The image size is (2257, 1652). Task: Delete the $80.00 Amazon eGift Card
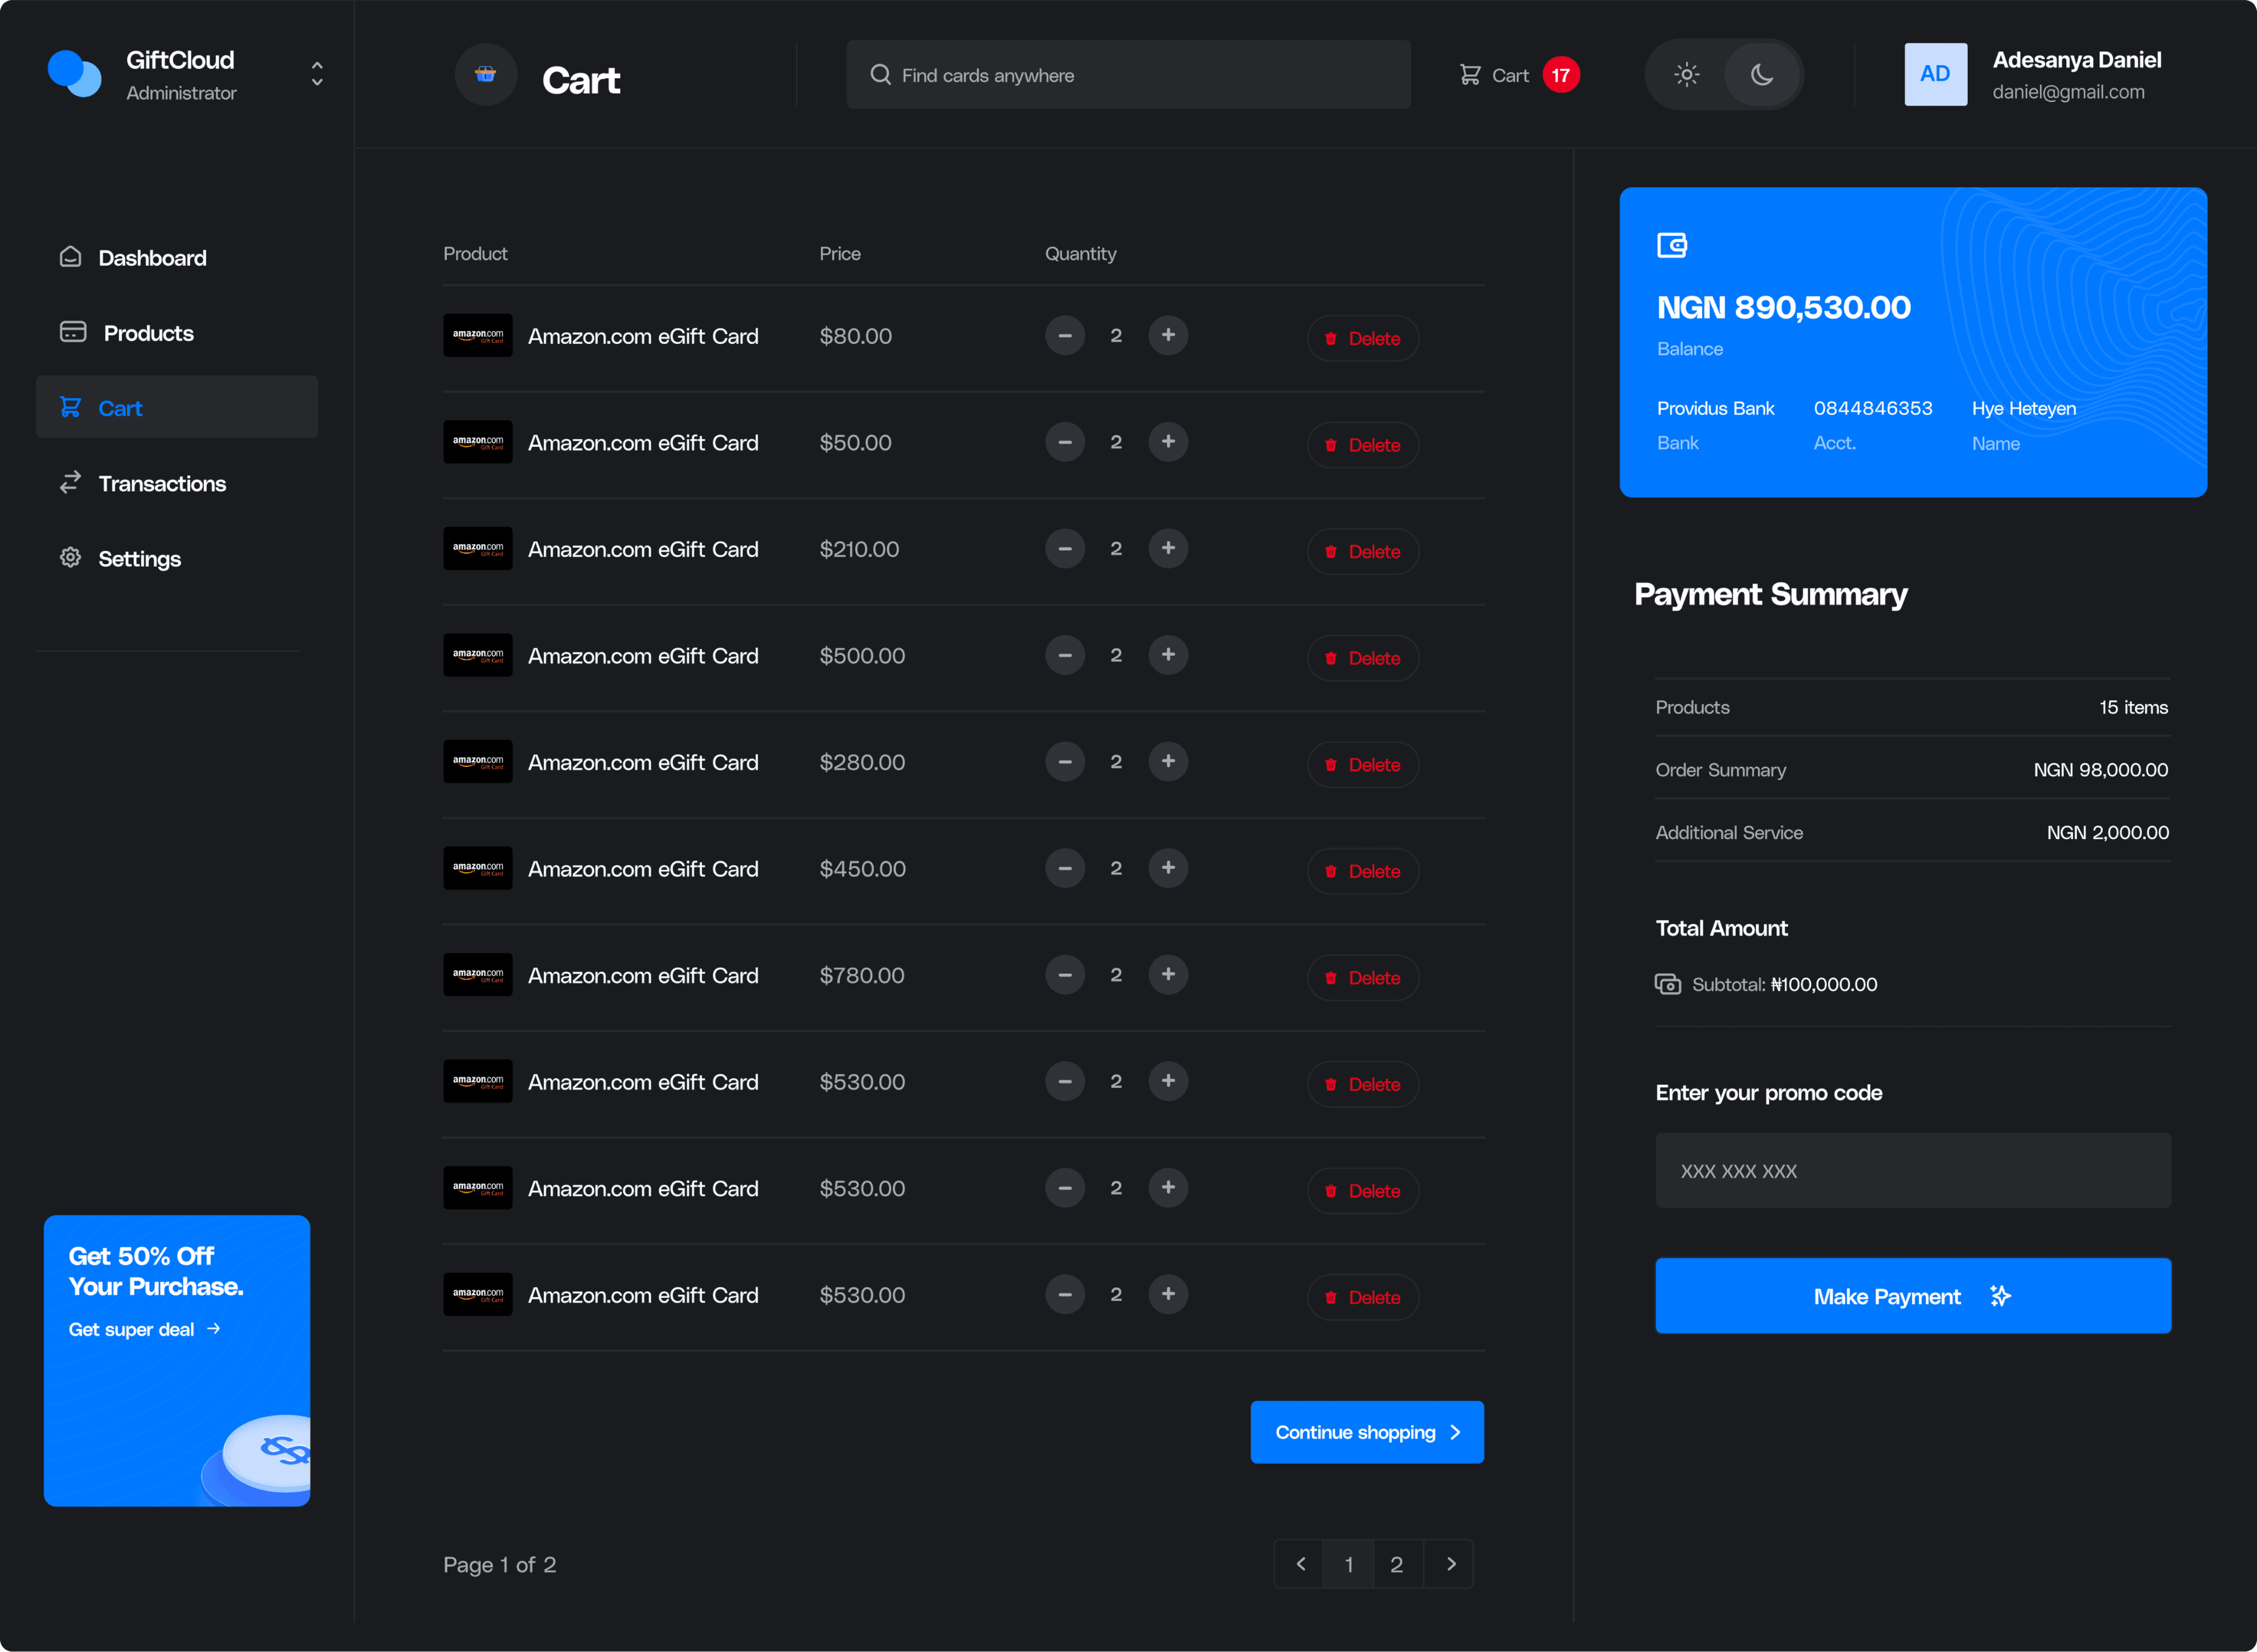pyautogui.click(x=1363, y=339)
